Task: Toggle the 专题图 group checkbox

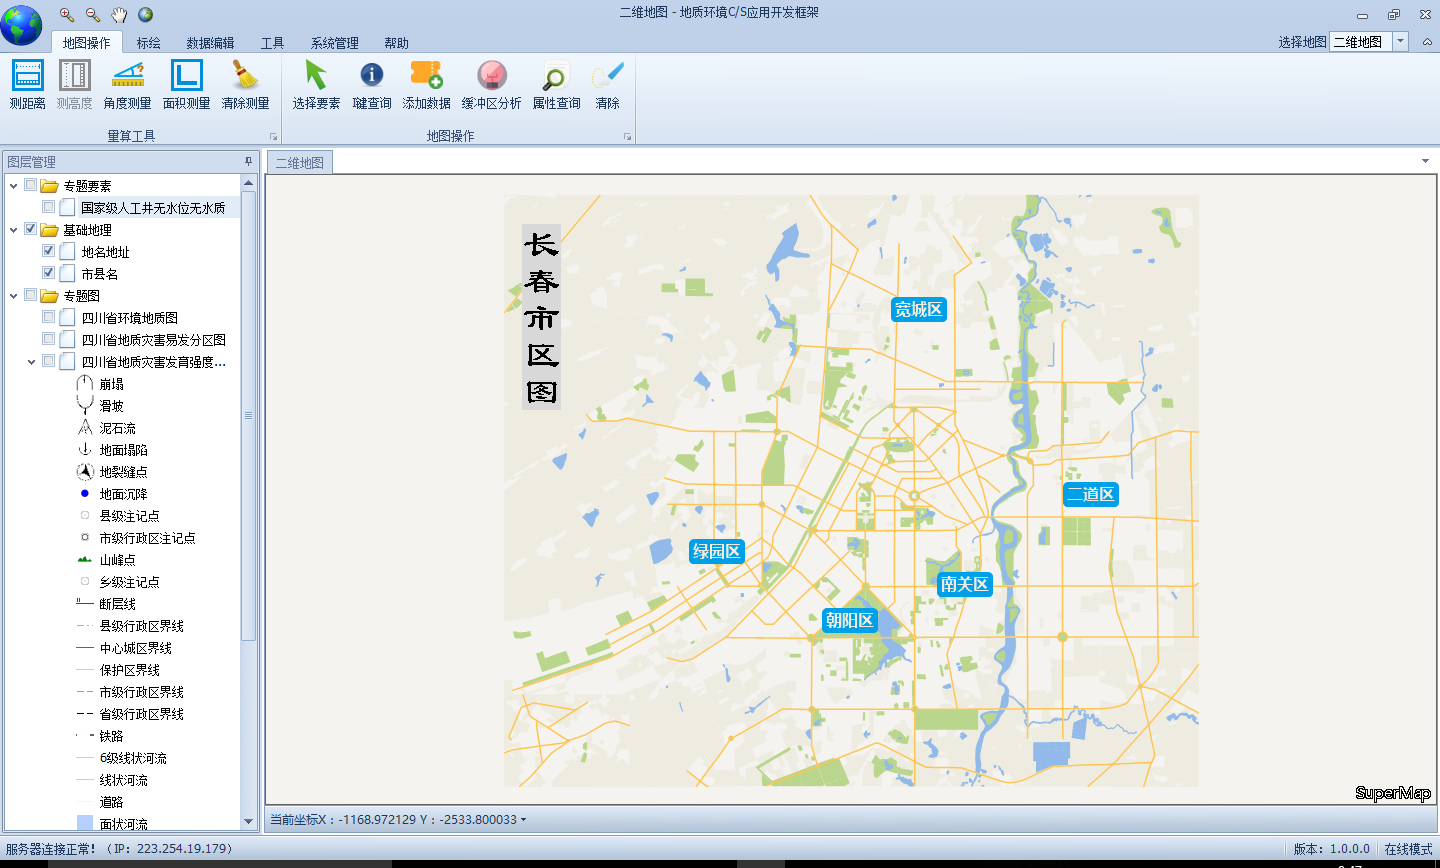Action: (31, 295)
